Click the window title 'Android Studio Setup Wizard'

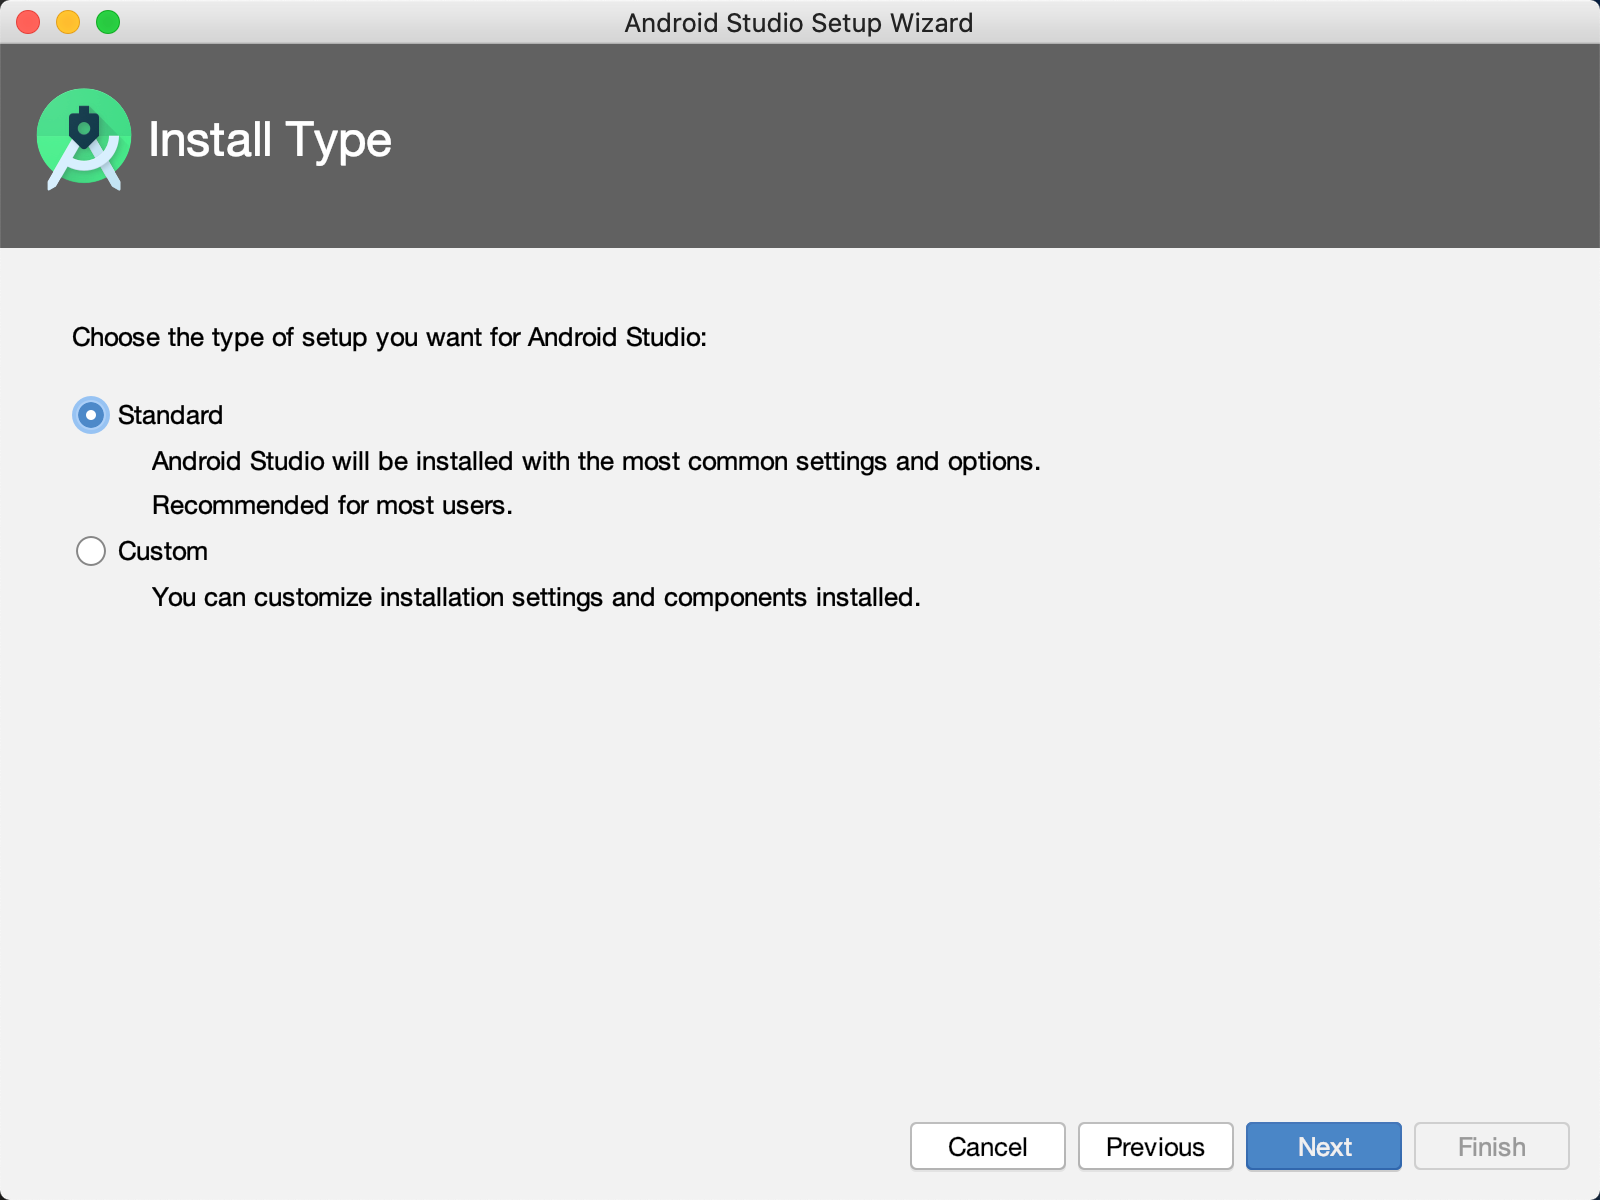click(x=799, y=22)
